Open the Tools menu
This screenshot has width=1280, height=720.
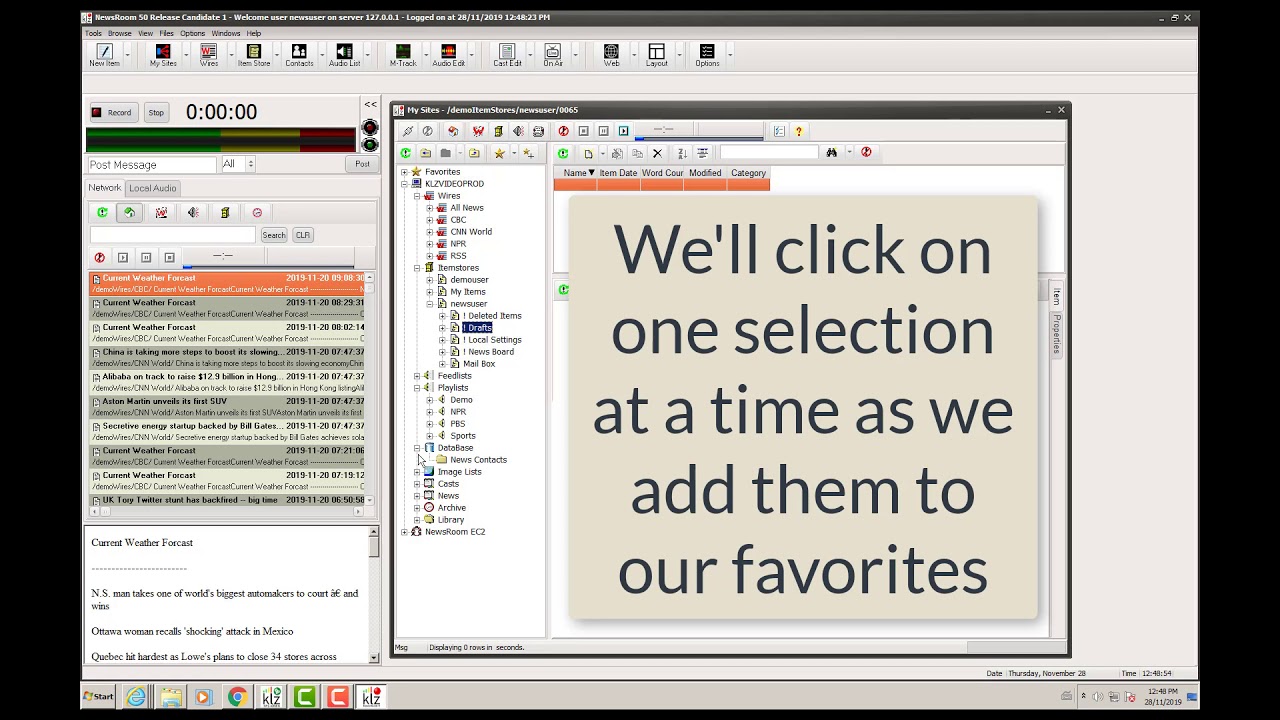93,33
